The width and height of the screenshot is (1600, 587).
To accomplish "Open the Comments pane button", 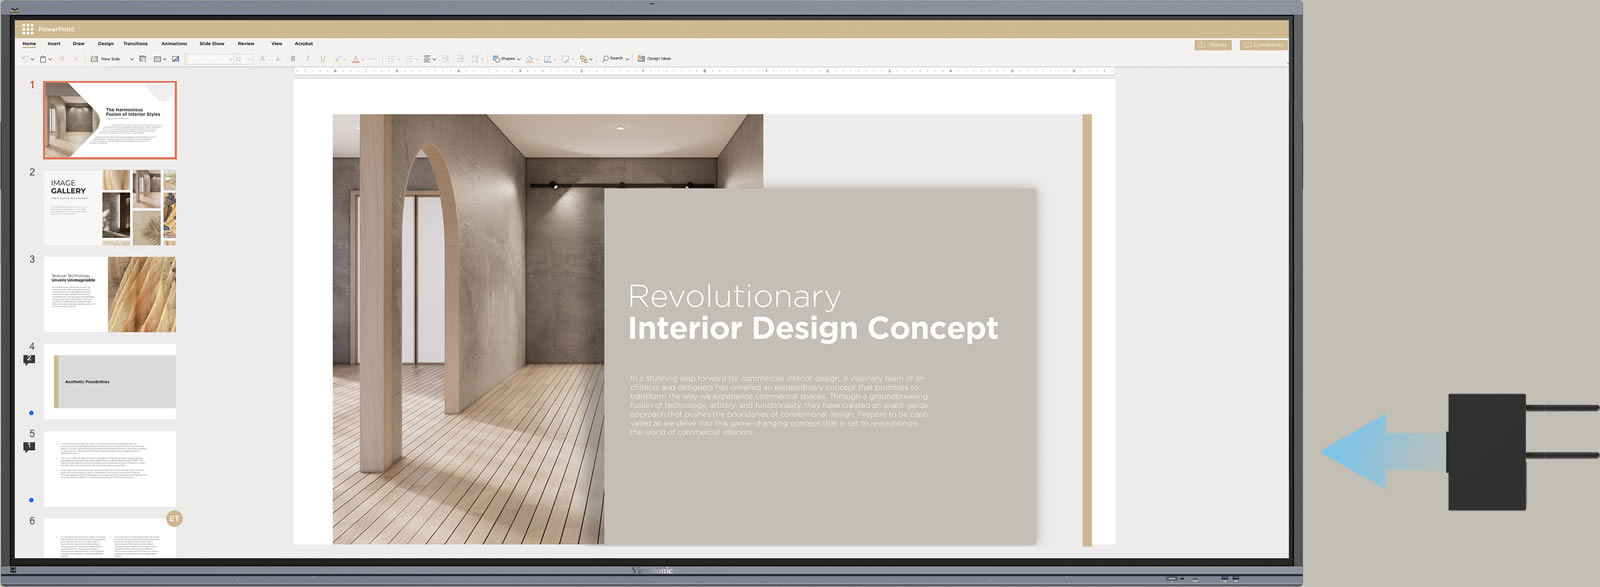I will coord(1263,45).
